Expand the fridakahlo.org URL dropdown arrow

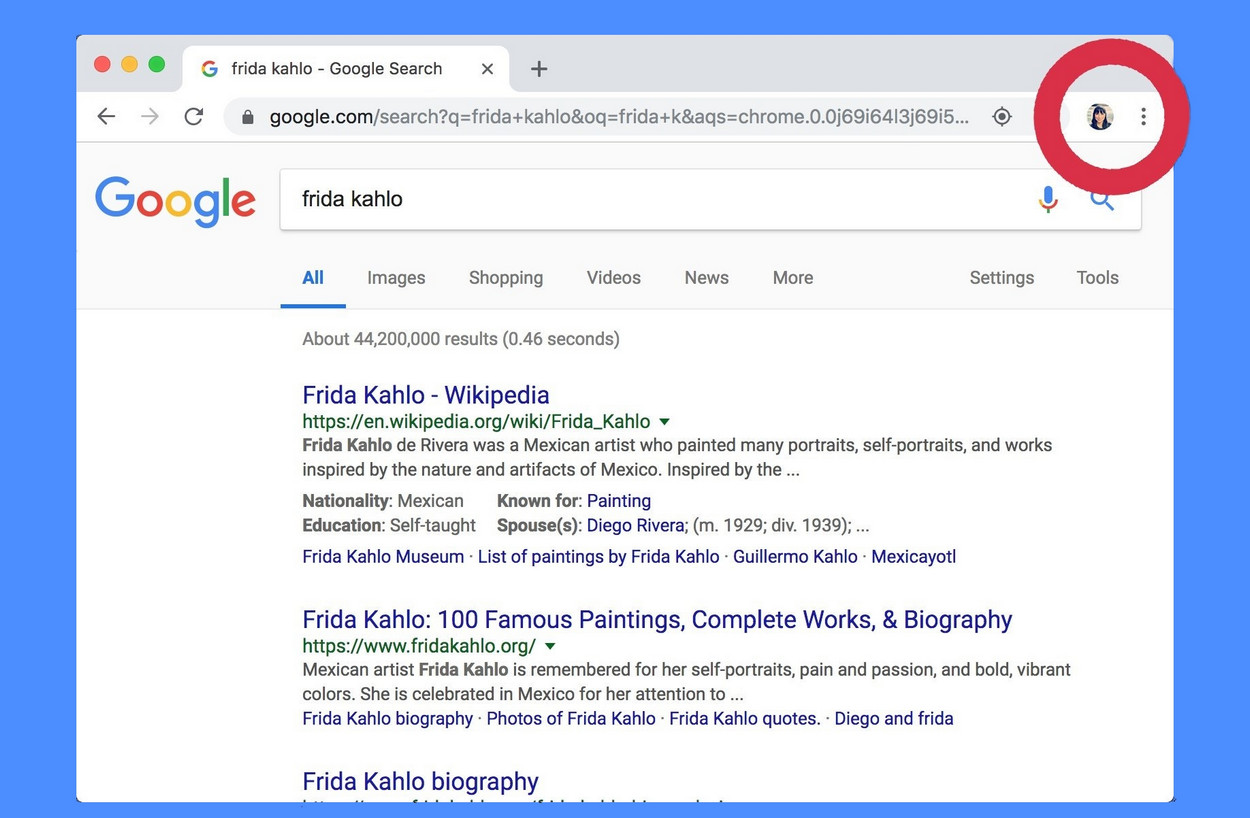coord(550,647)
